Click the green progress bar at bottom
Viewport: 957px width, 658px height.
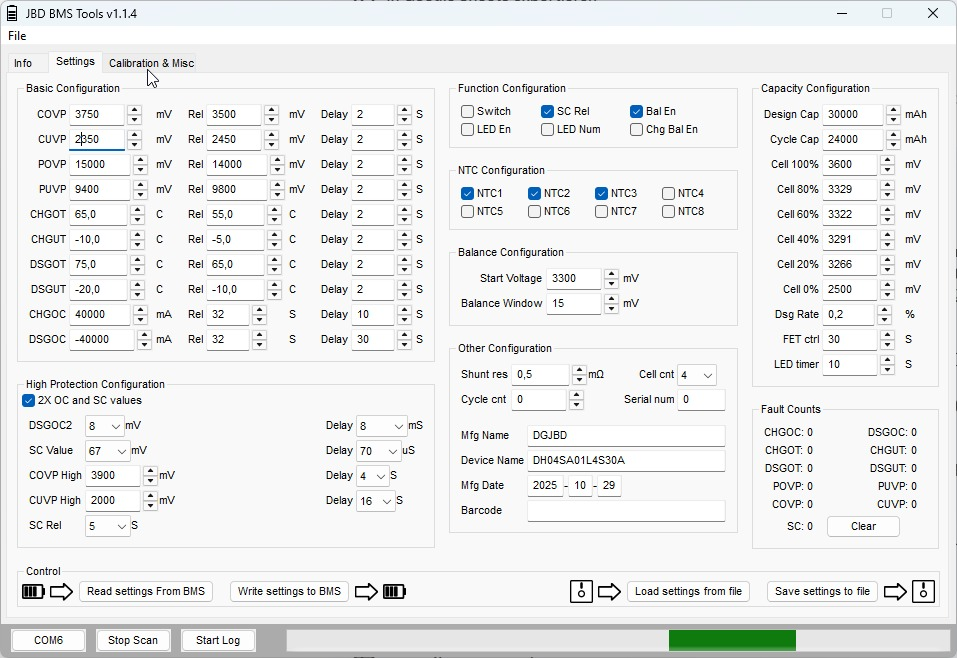tap(732, 640)
